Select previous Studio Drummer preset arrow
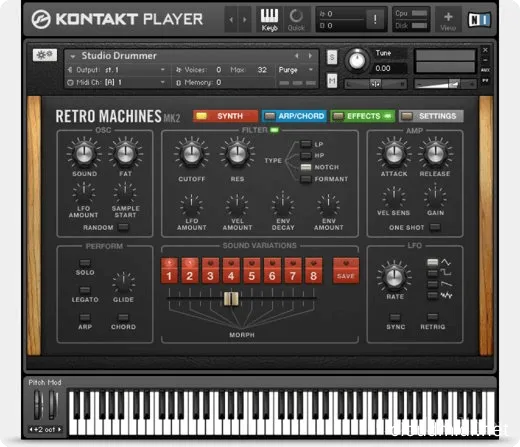Image resolution: width=520 pixels, height=447 pixels. pyautogui.click(x=297, y=56)
